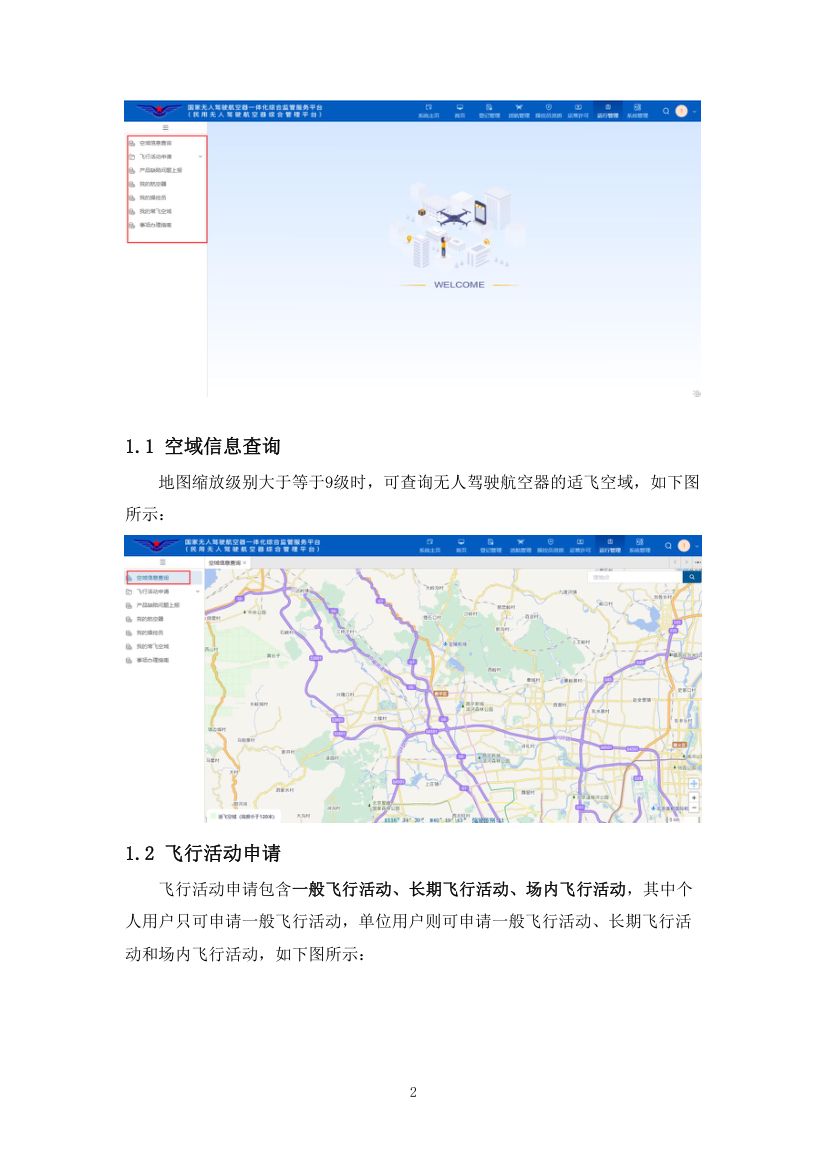Select 运行管理 in map screenshot navbar
Screen dimensions: 827x1170
pyautogui.click(x=610, y=545)
